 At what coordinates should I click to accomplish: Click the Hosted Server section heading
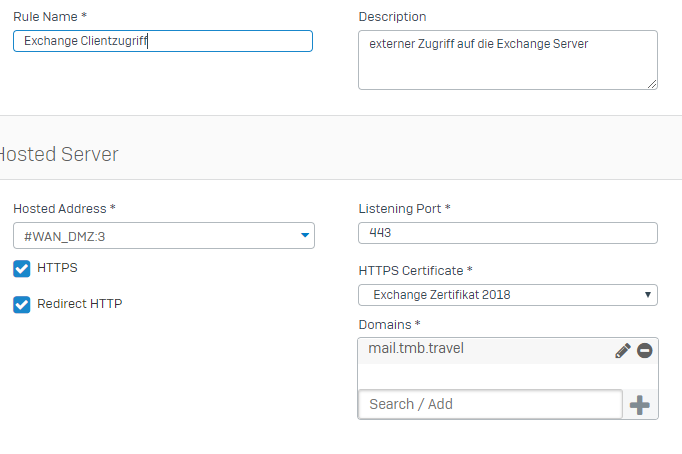[x=59, y=154]
